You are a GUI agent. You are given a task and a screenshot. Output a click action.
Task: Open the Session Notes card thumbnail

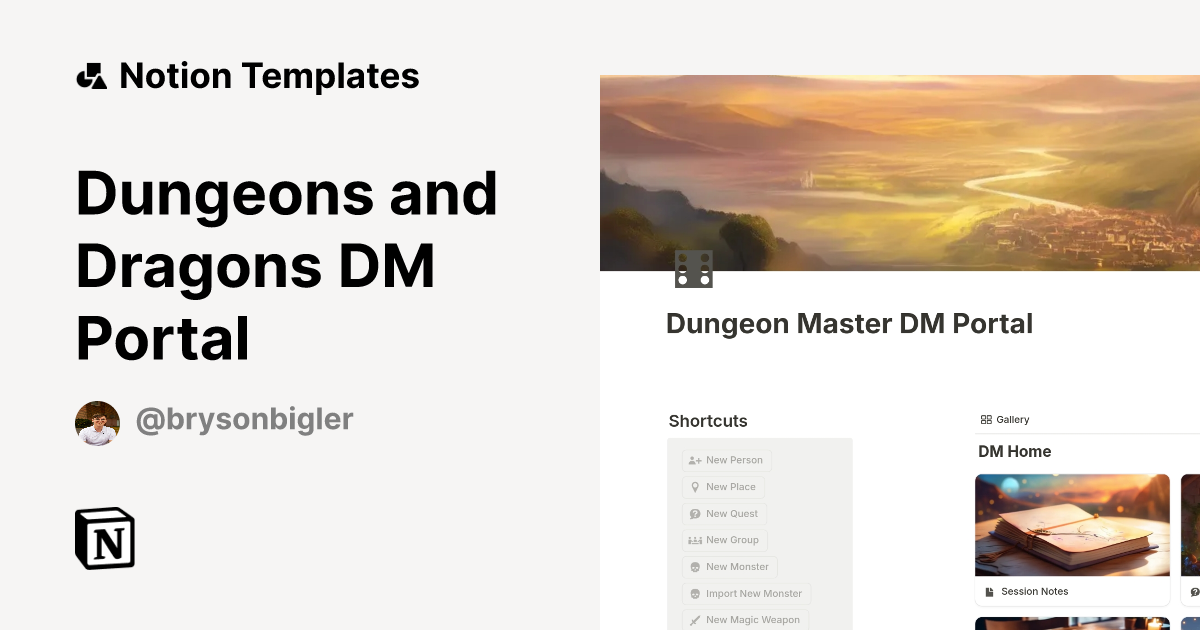coord(1072,525)
